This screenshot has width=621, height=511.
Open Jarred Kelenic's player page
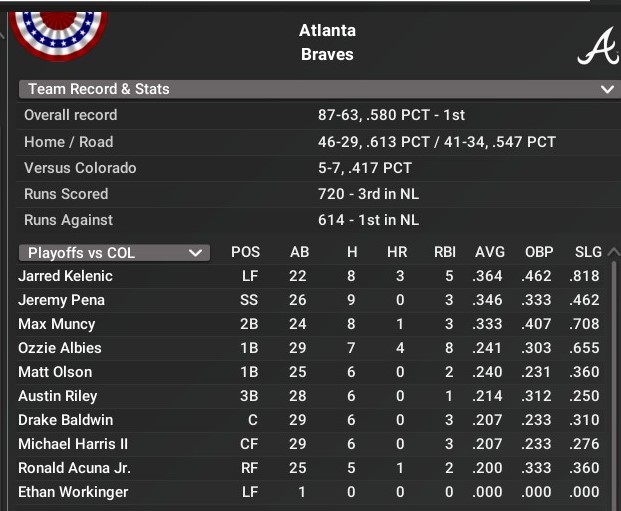pos(66,276)
